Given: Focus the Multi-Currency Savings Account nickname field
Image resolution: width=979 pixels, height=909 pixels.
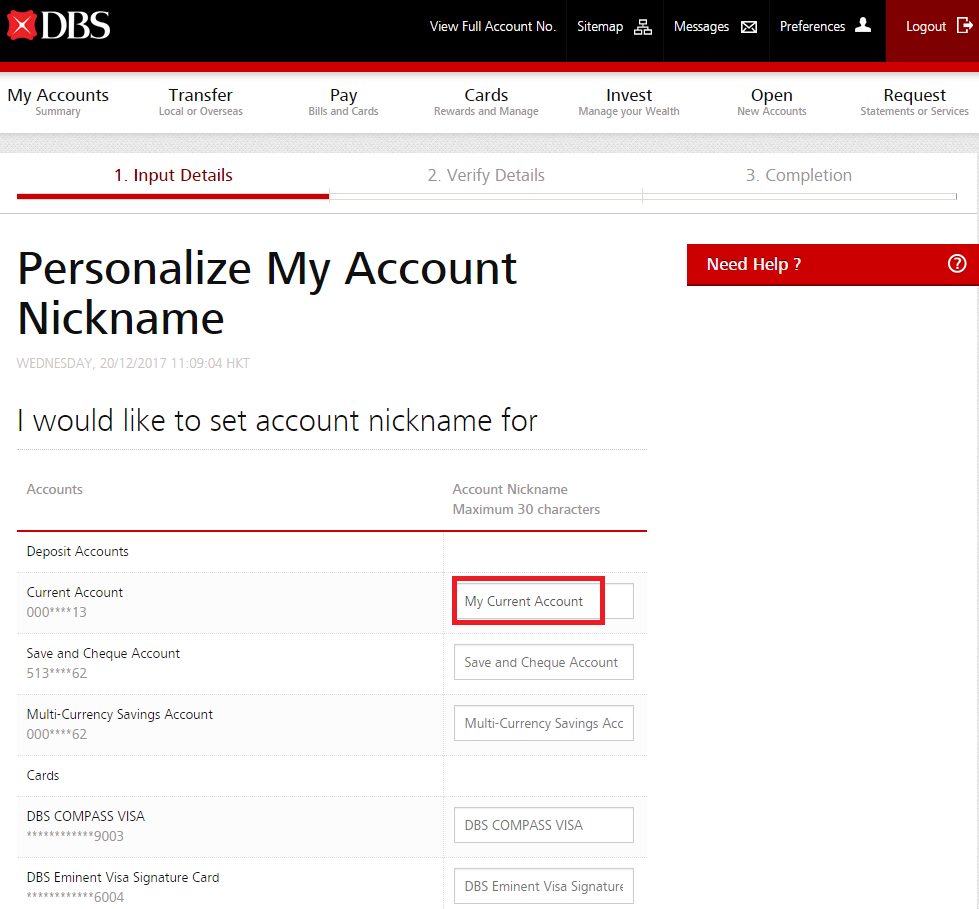Looking at the screenshot, I should [x=543, y=723].
